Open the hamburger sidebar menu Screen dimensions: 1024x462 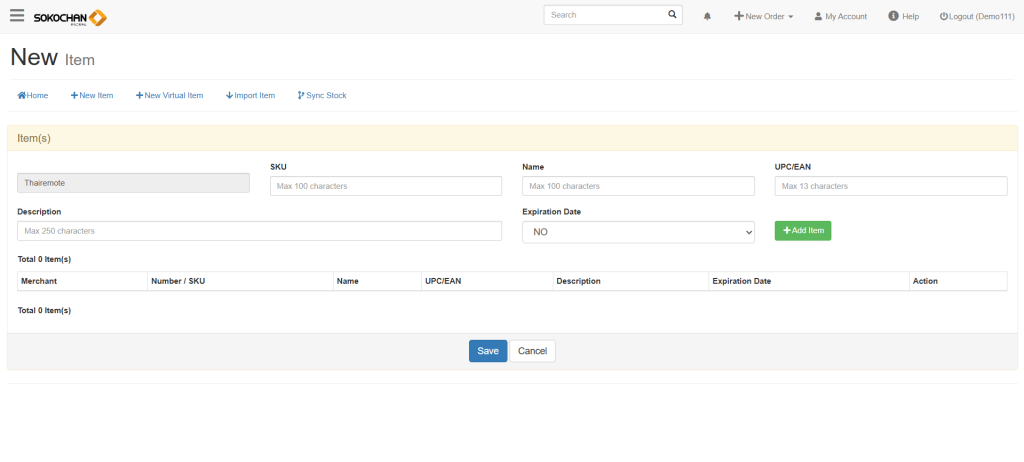coord(17,16)
